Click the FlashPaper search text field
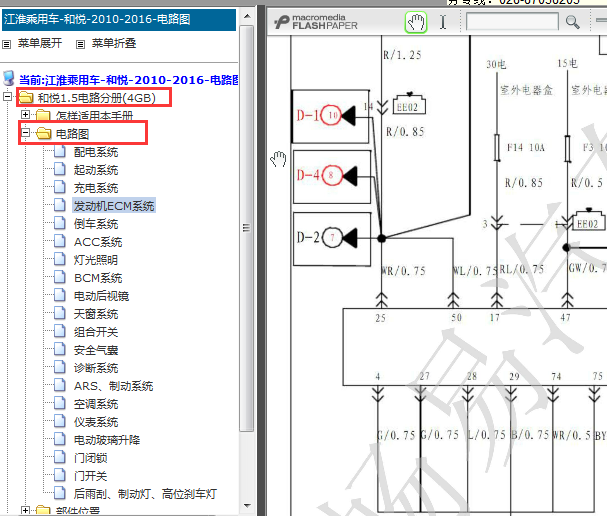Viewport: 607px width, 516px height. (512, 21)
